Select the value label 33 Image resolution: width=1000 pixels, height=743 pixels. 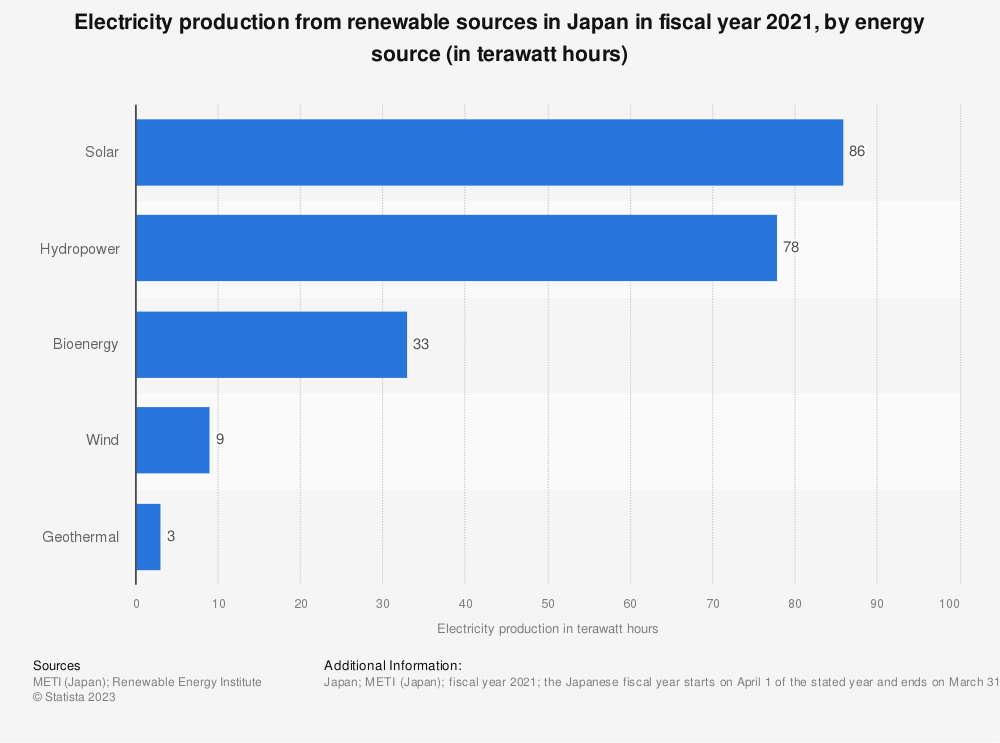click(420, 344)
